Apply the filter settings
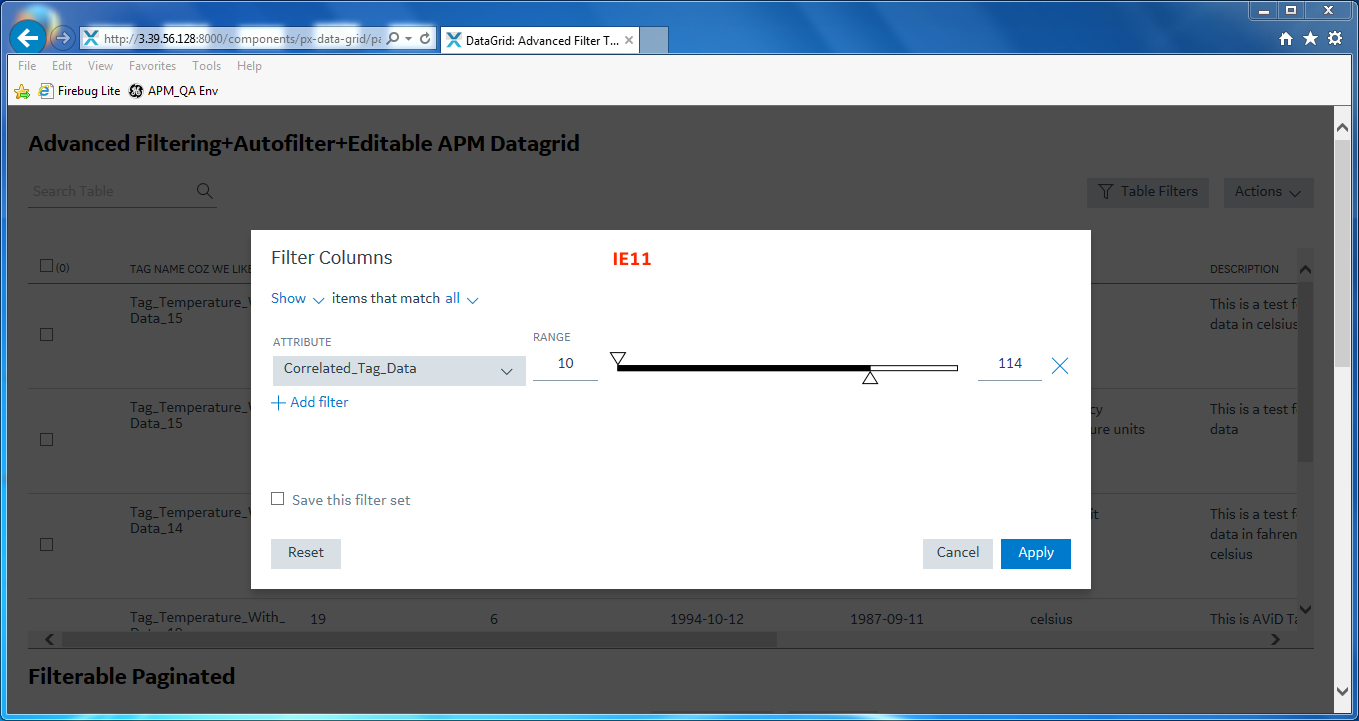The image size is (1359, 721). point(1035,552)
